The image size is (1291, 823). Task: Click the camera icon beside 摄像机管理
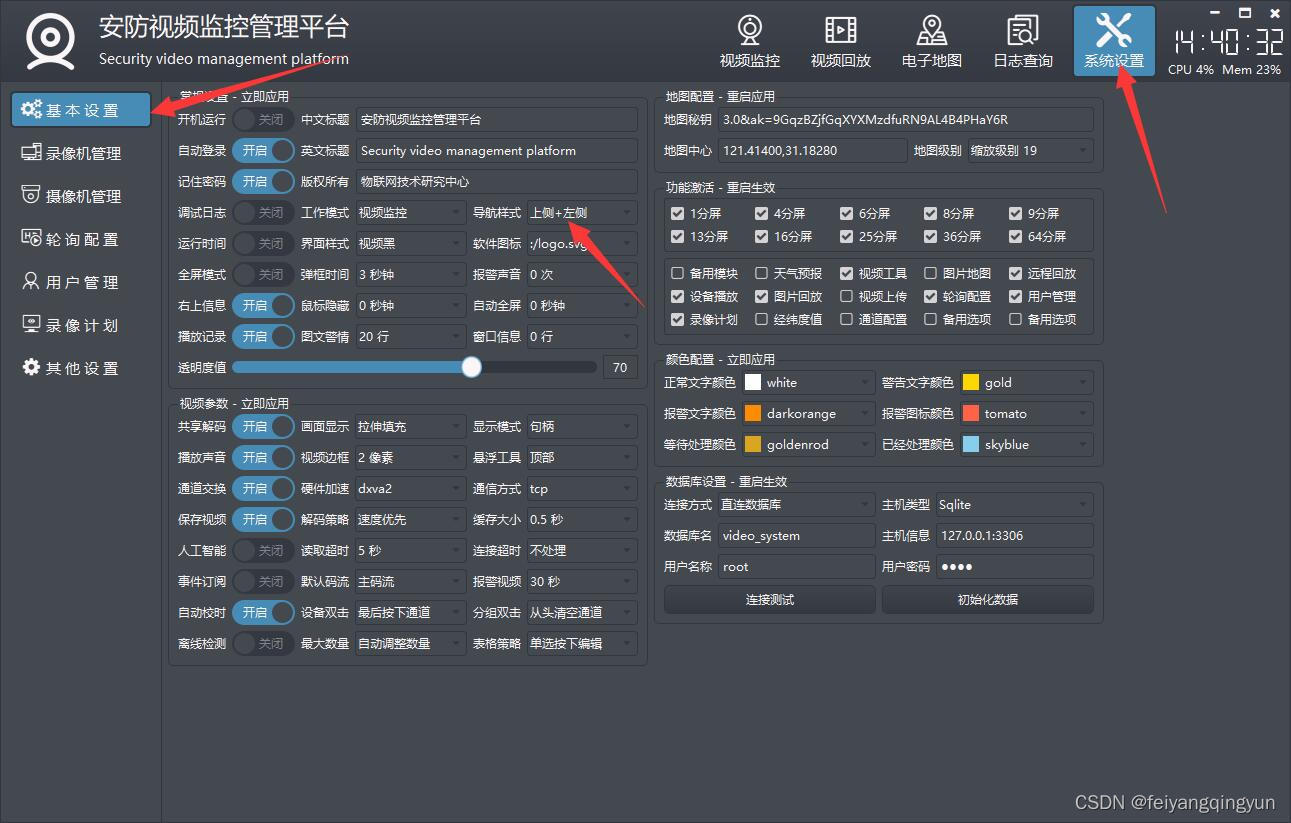(x=31, y=195)
